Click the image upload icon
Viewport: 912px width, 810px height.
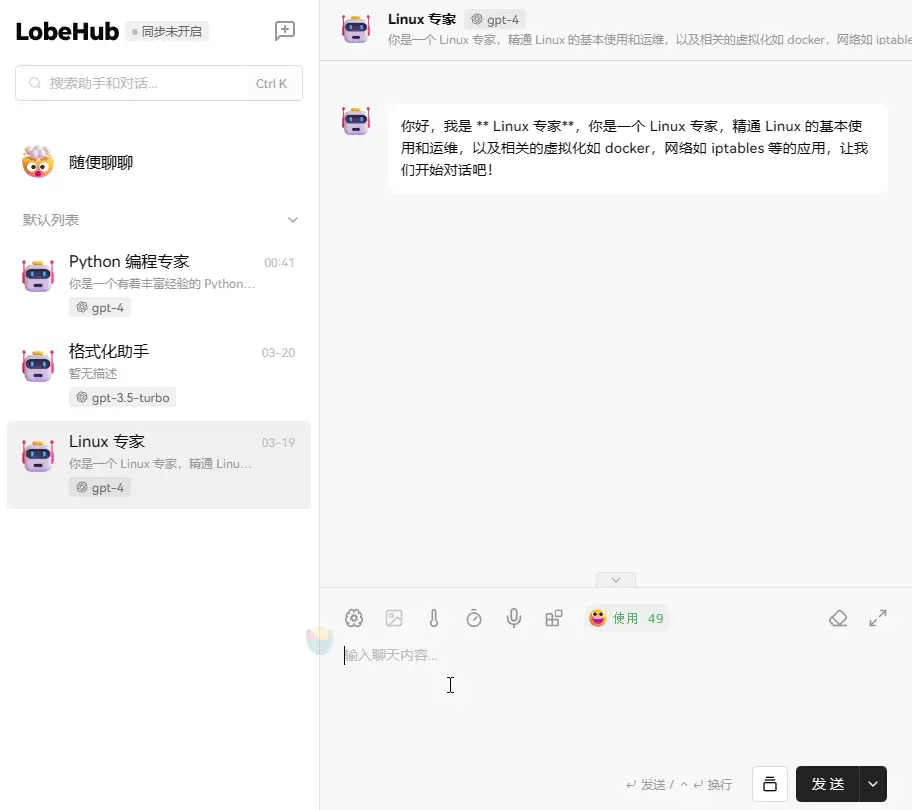(x=394, y=618)
